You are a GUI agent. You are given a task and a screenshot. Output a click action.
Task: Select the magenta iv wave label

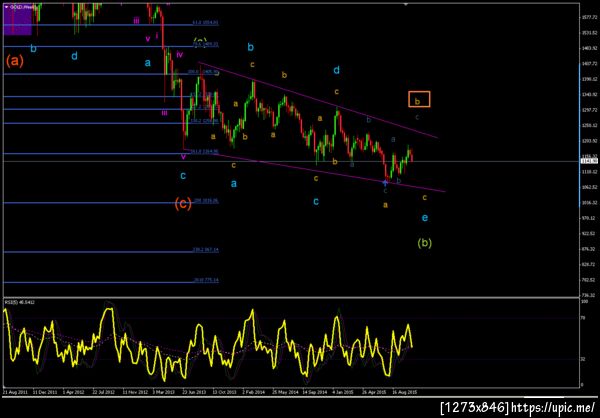click(180, 54)
